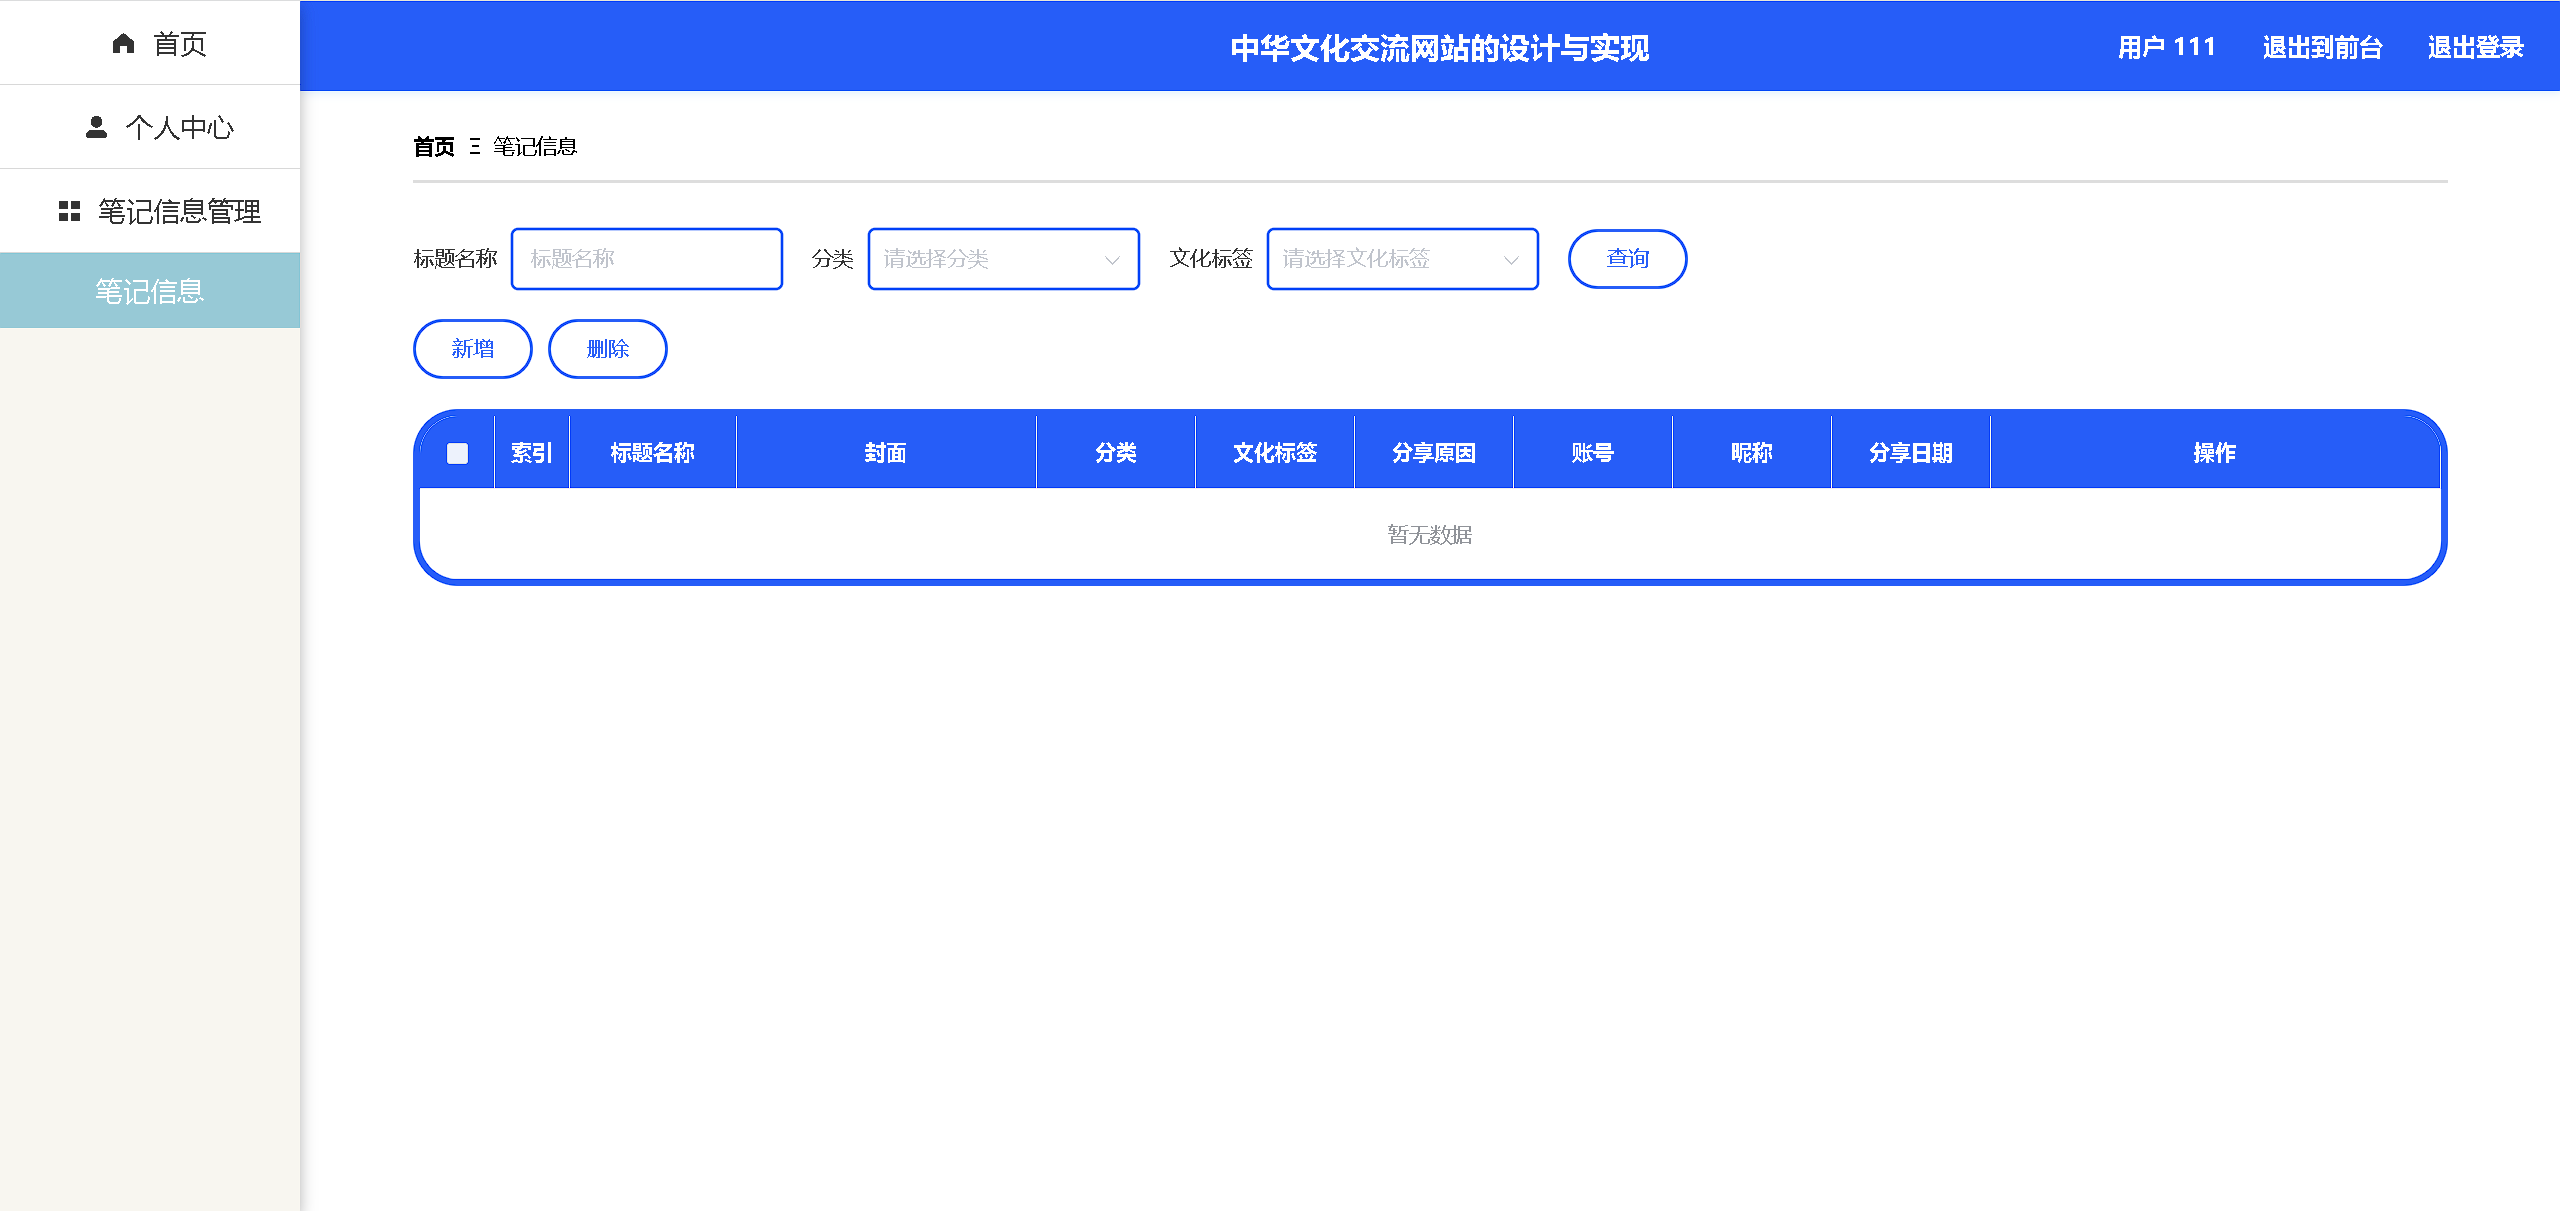Click the 查询 search button
The image size is (2560, 1211).
[x=1627, y=259]
